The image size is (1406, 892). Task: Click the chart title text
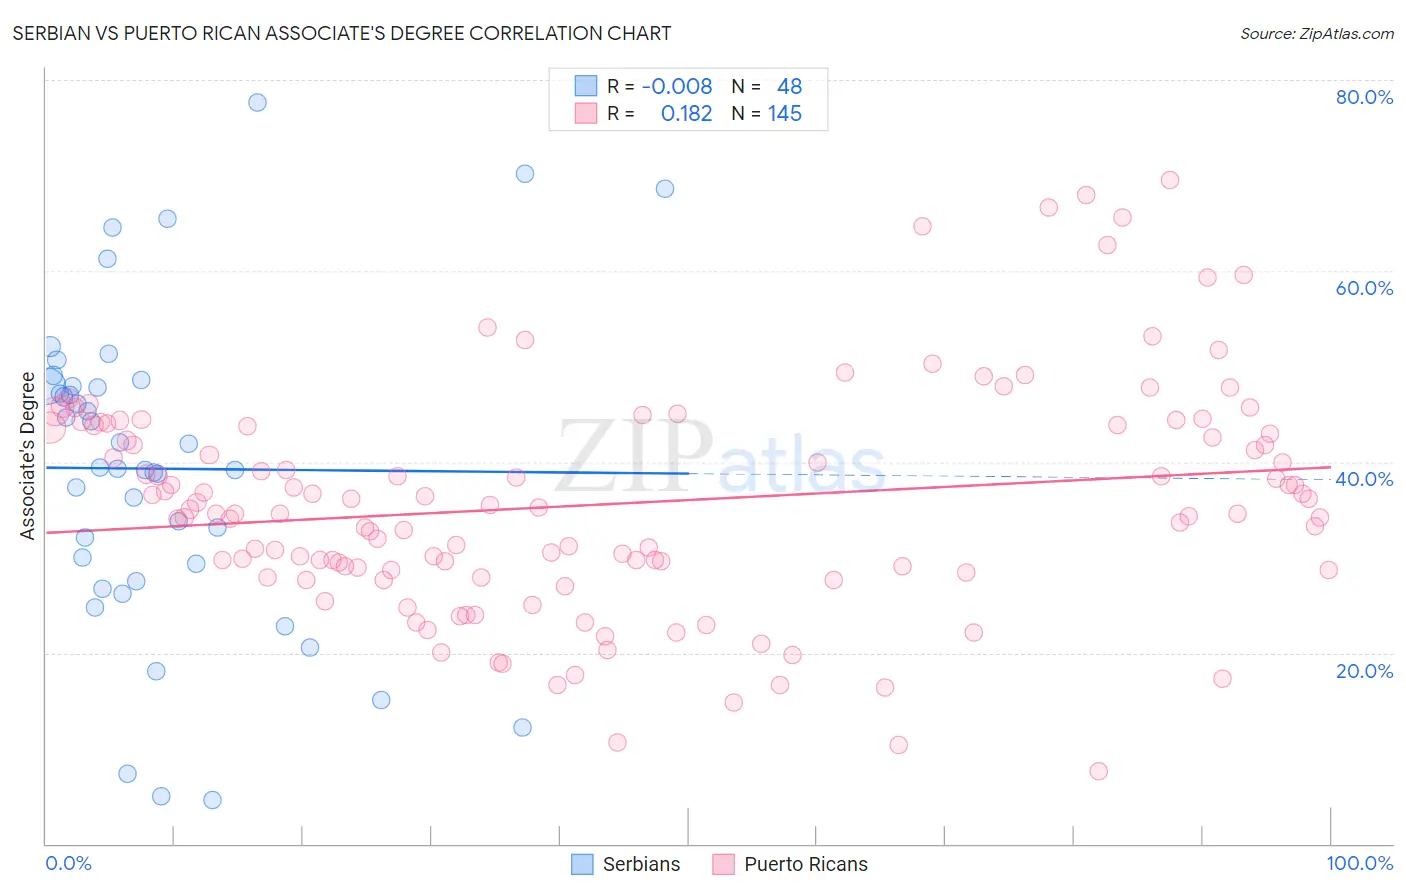click(342, 33)
